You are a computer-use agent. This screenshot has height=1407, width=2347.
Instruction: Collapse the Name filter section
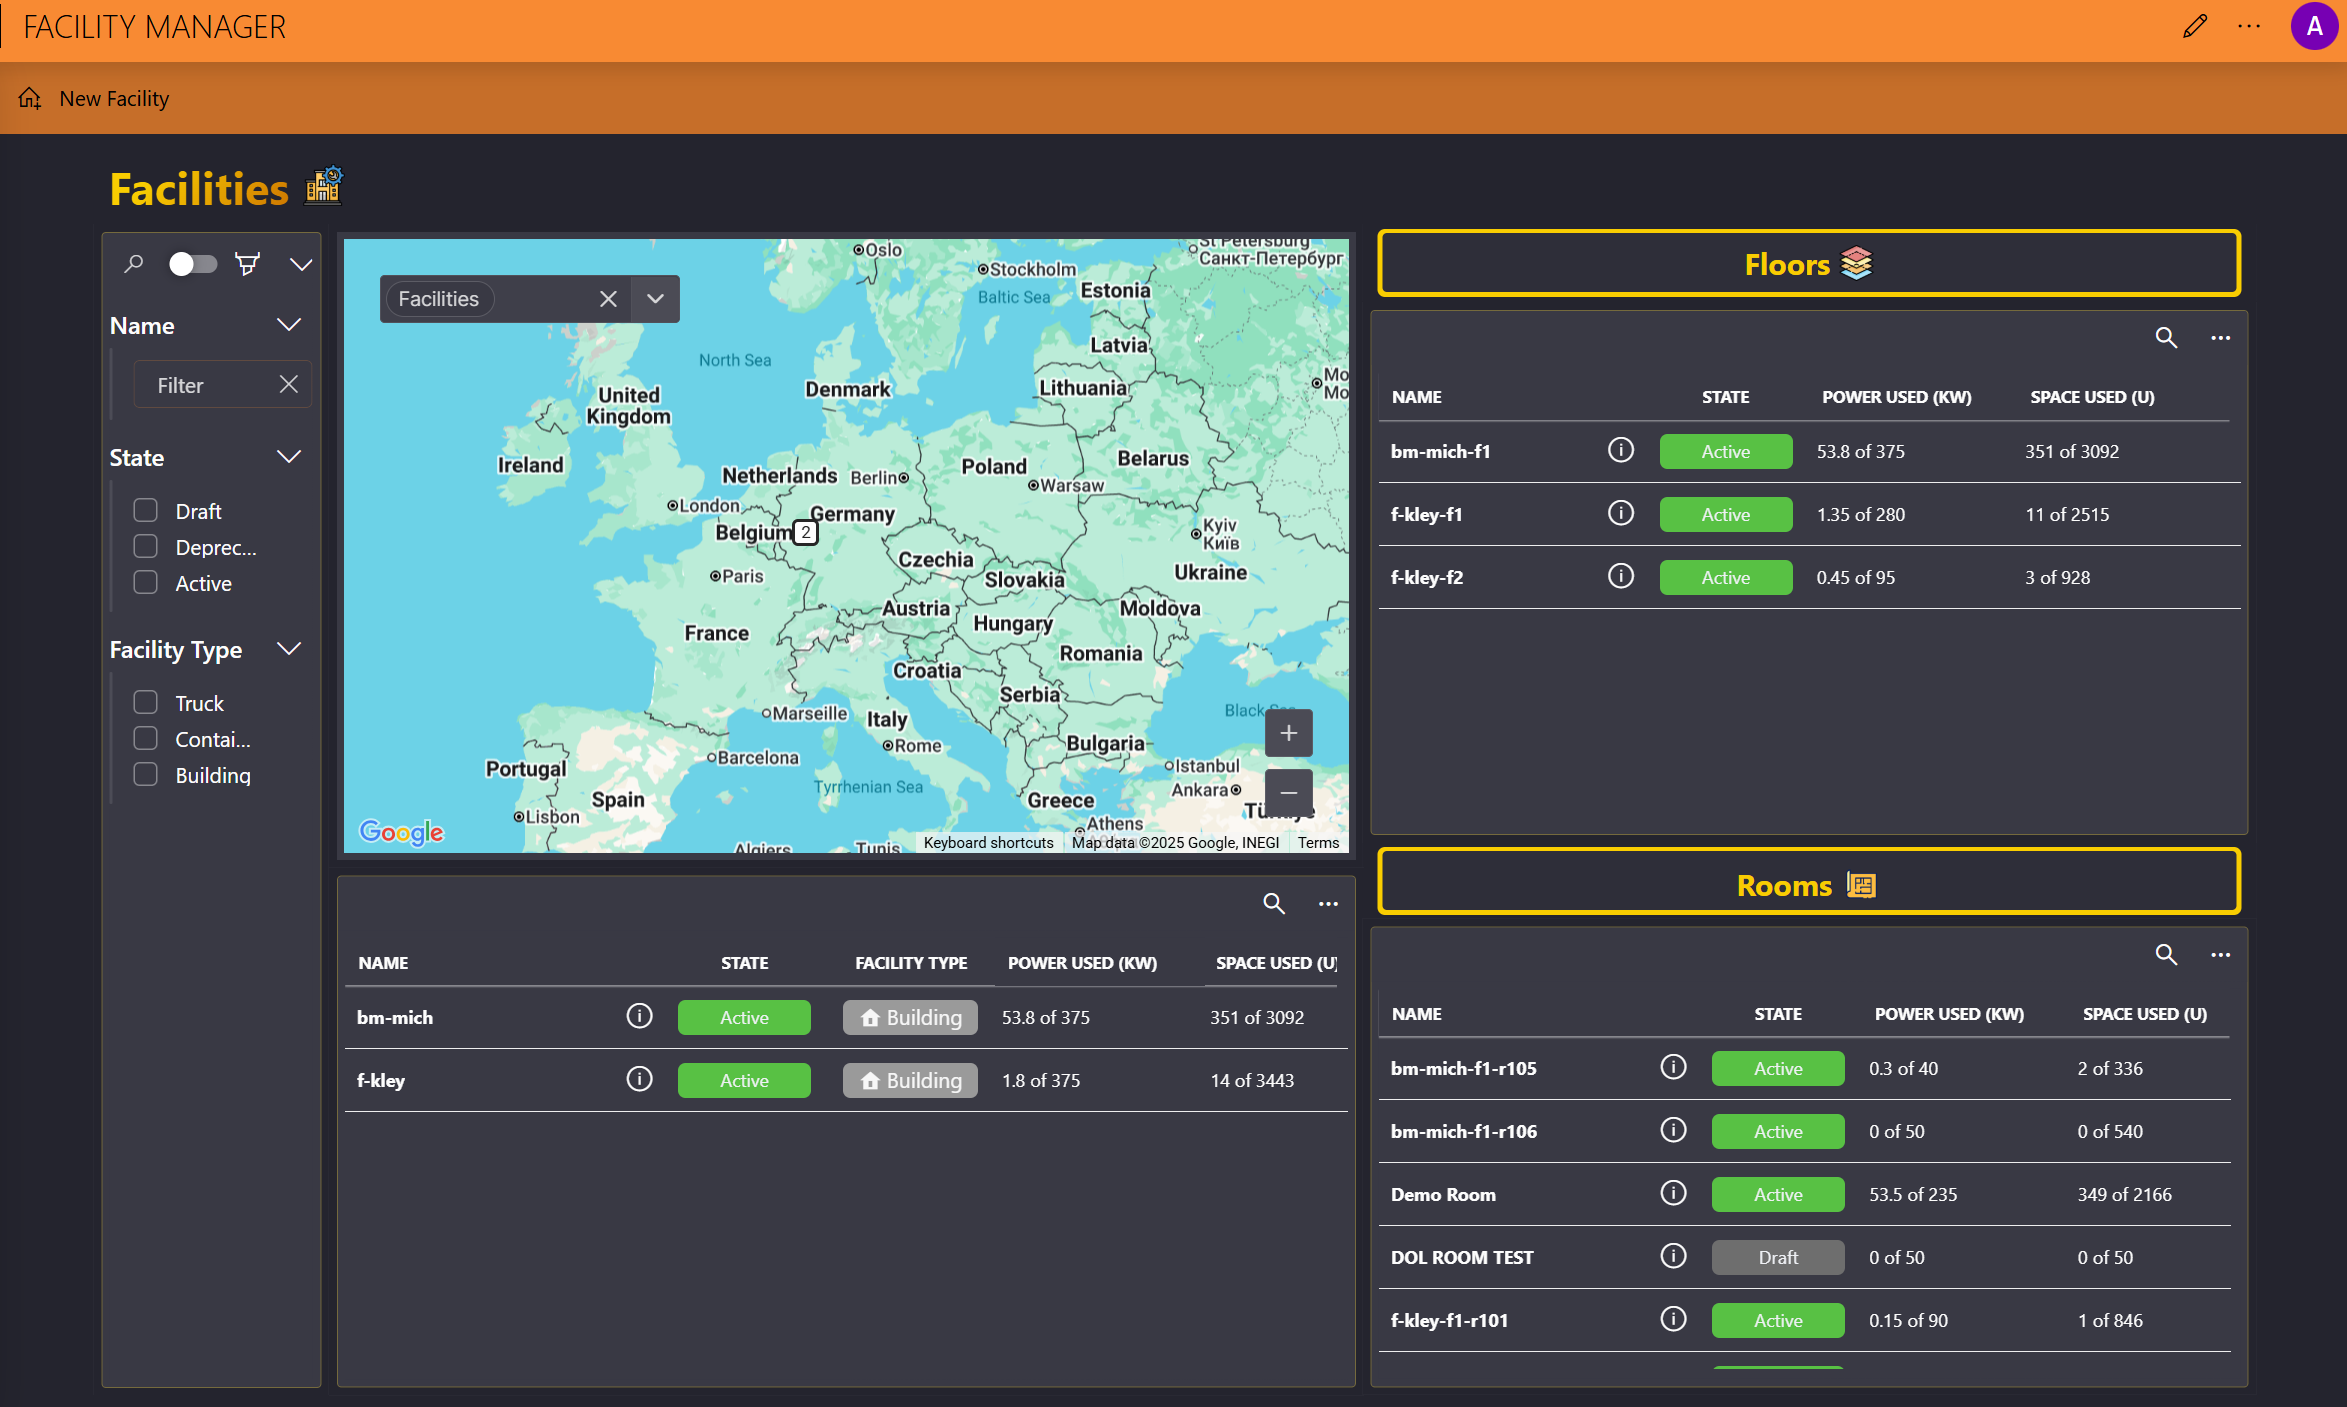point(289,325)
